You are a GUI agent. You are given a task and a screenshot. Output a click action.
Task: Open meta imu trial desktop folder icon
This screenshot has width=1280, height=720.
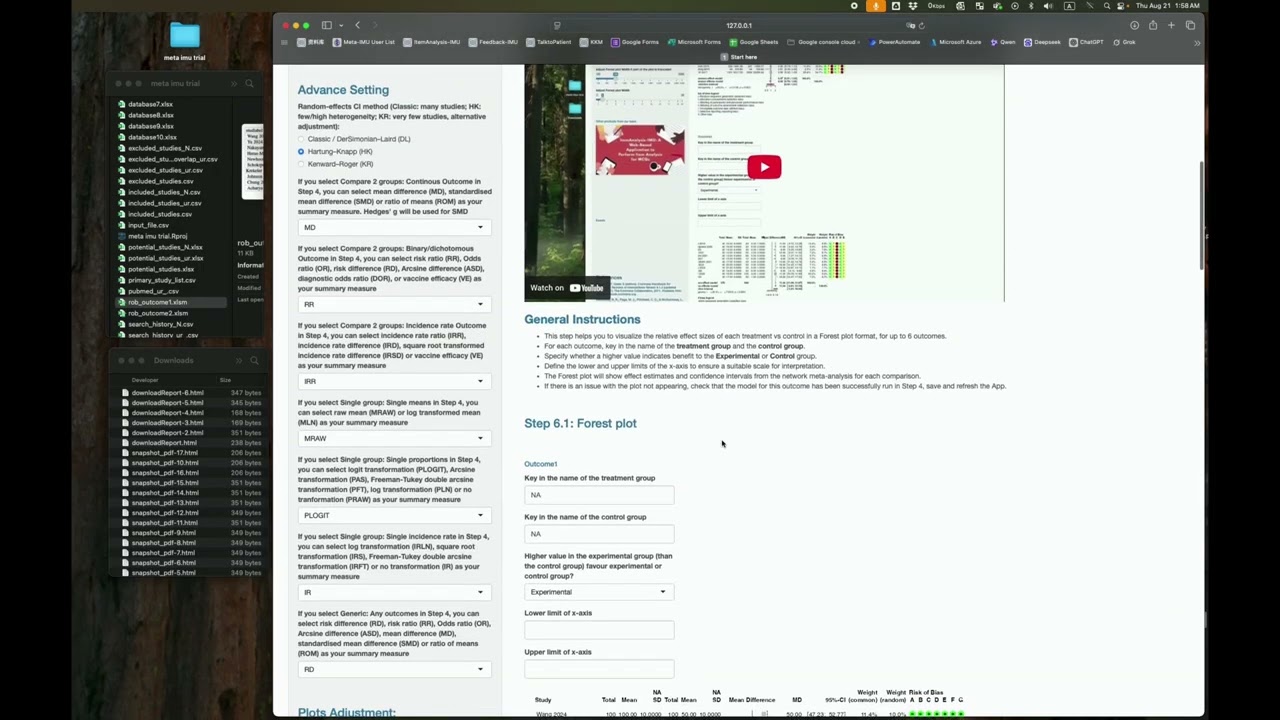click(x=185, y=37)
